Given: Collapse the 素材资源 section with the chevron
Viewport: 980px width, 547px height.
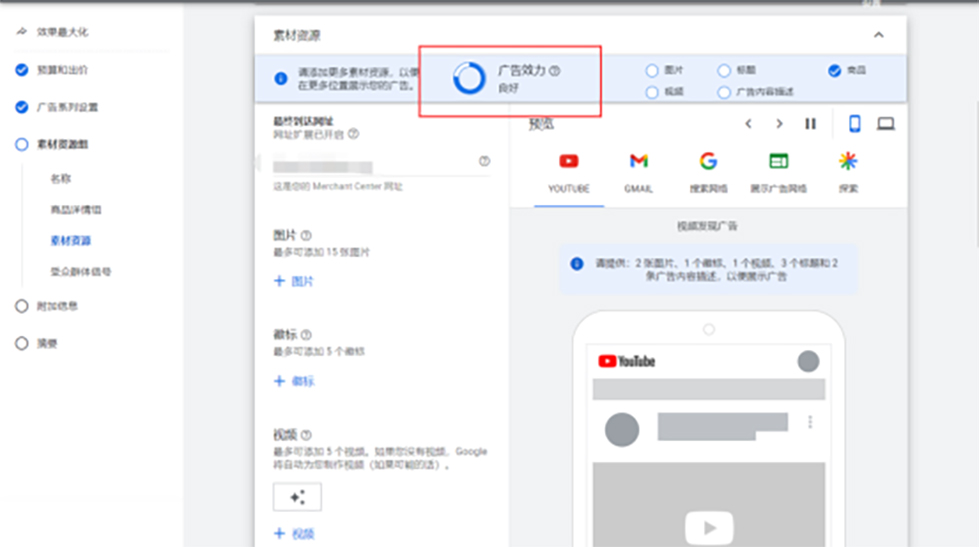Looking at the screenshot, I should tap(878, 35).
